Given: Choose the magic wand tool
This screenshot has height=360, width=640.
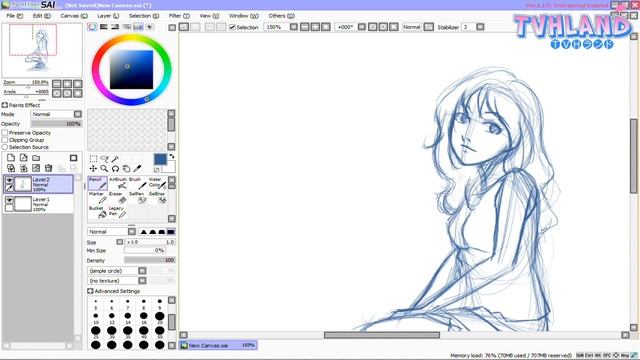Looking at the screenshot, I should [x=116, y=158].
